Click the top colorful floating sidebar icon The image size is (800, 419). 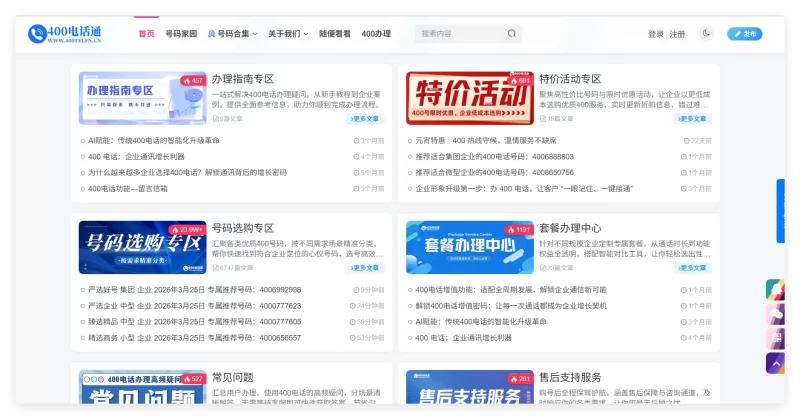point(775,289)
